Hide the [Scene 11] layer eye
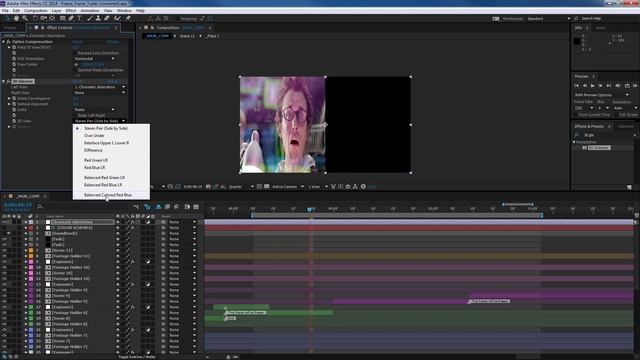640x360 pixels. (4, 250)
